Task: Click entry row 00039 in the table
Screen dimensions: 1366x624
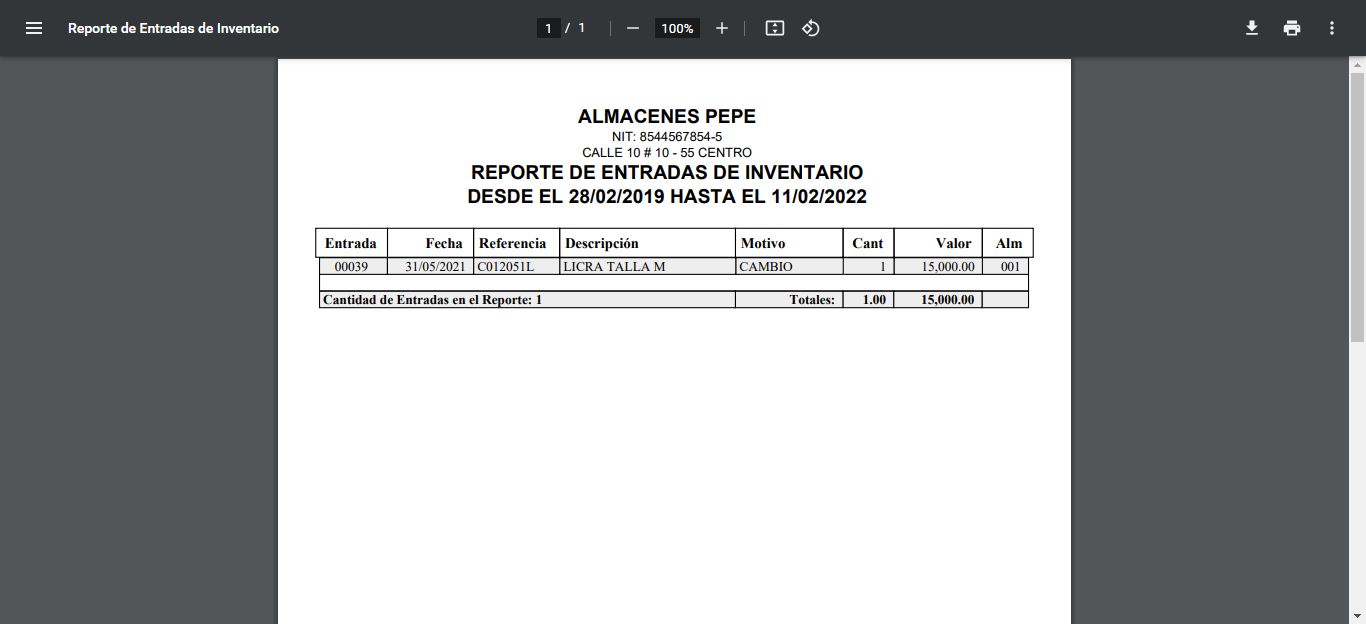Action: click(350, 266)
